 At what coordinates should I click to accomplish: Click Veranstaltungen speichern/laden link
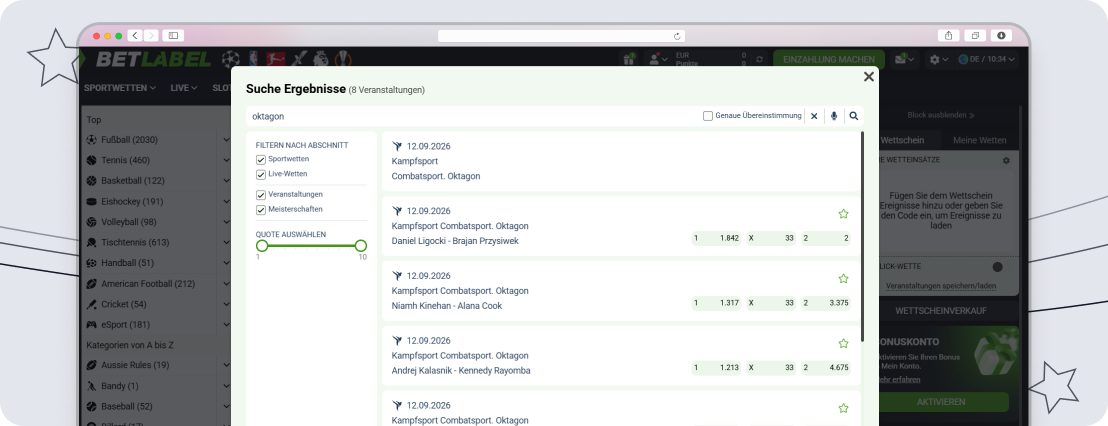[941, 286]
